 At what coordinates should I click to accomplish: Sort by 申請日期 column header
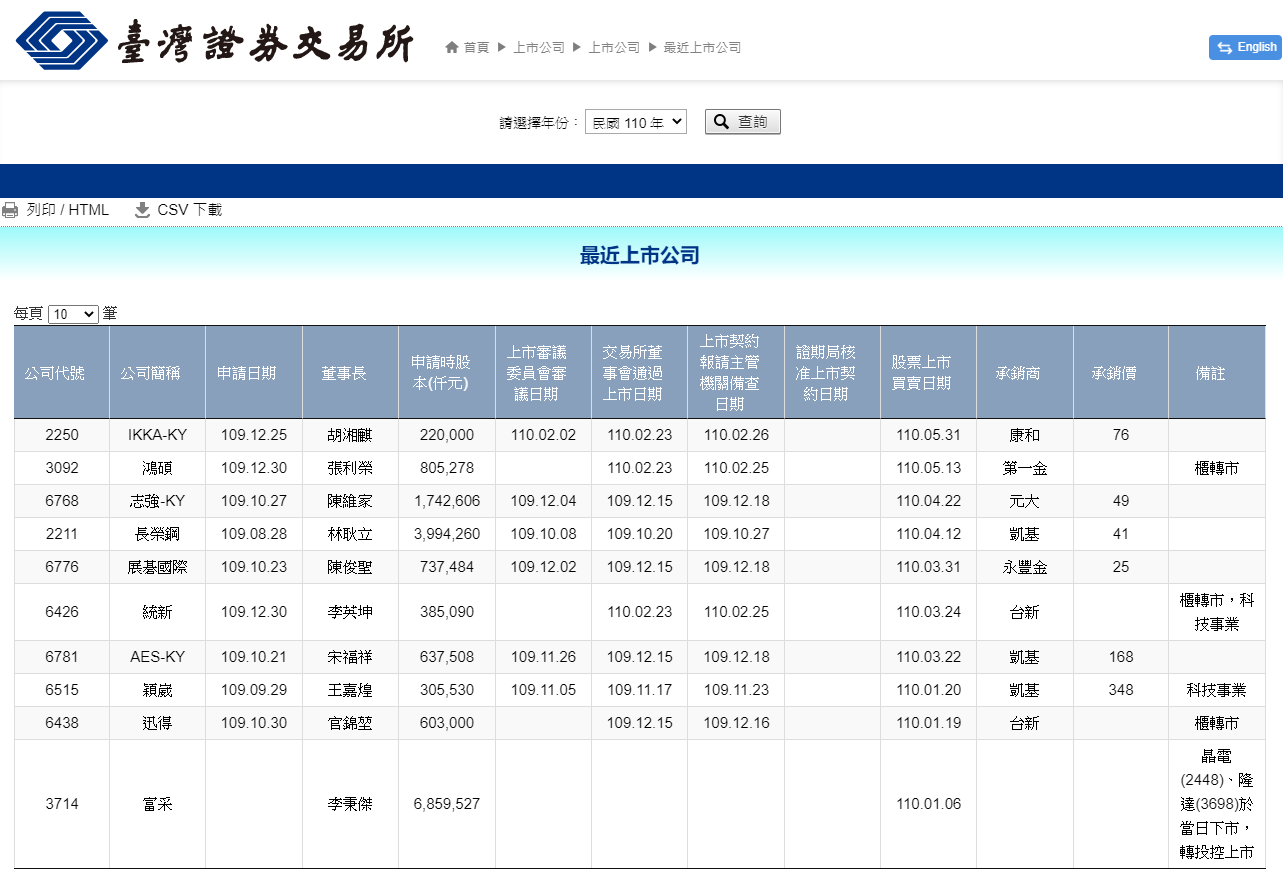click(254, 372)
